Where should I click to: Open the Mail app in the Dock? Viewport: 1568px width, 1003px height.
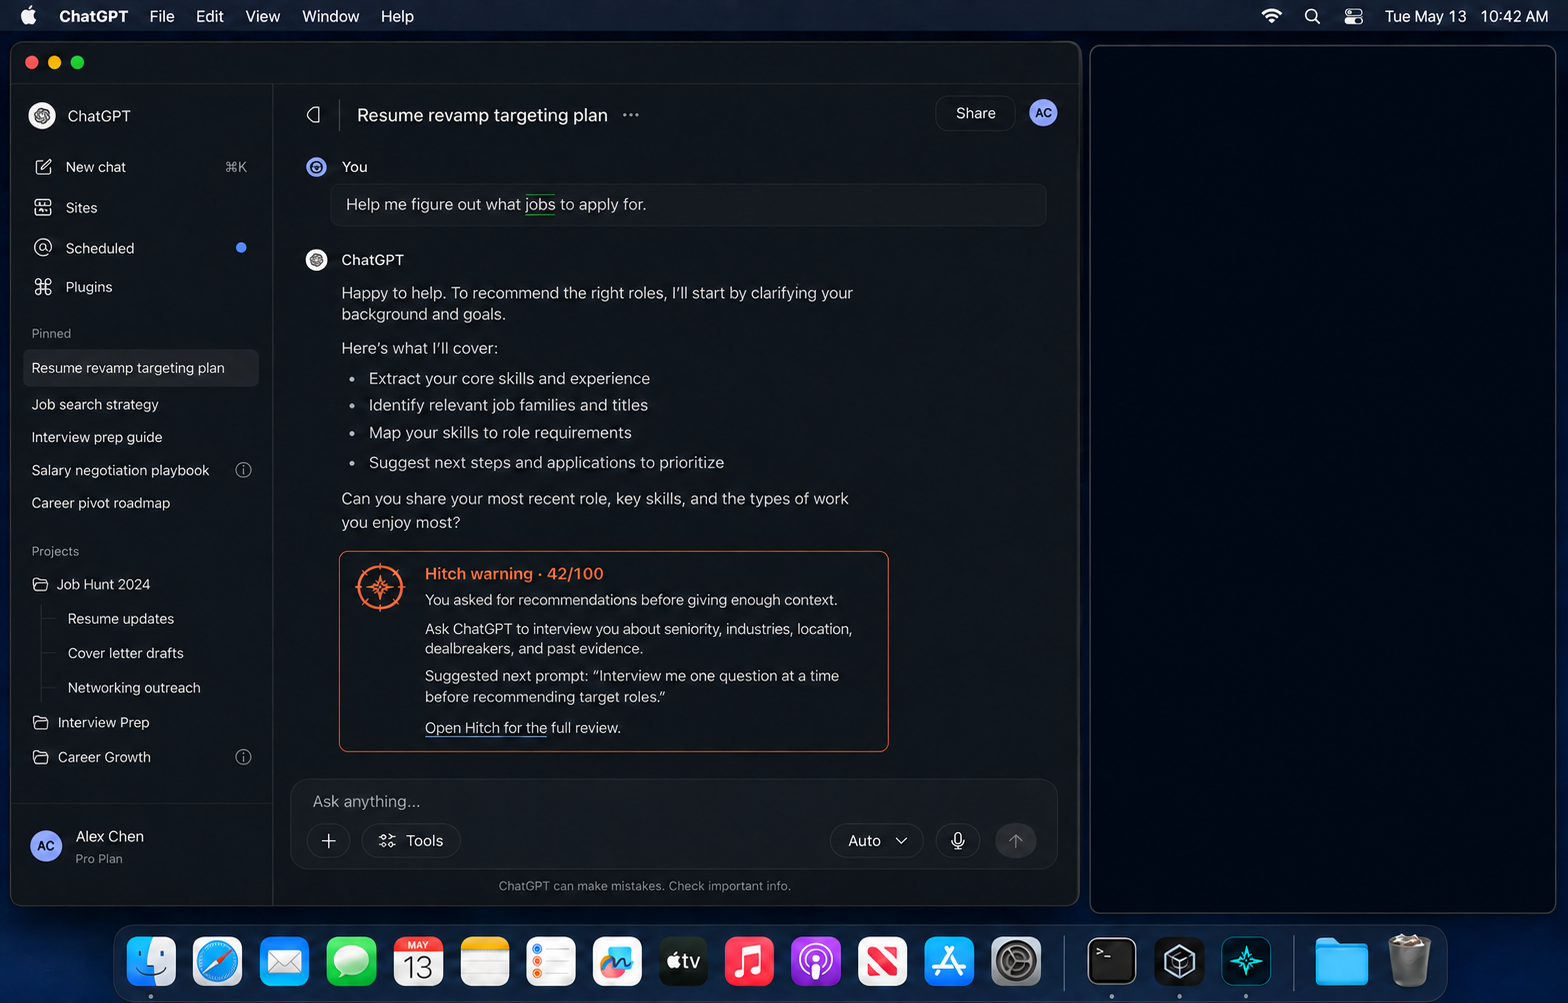point(285,962)
